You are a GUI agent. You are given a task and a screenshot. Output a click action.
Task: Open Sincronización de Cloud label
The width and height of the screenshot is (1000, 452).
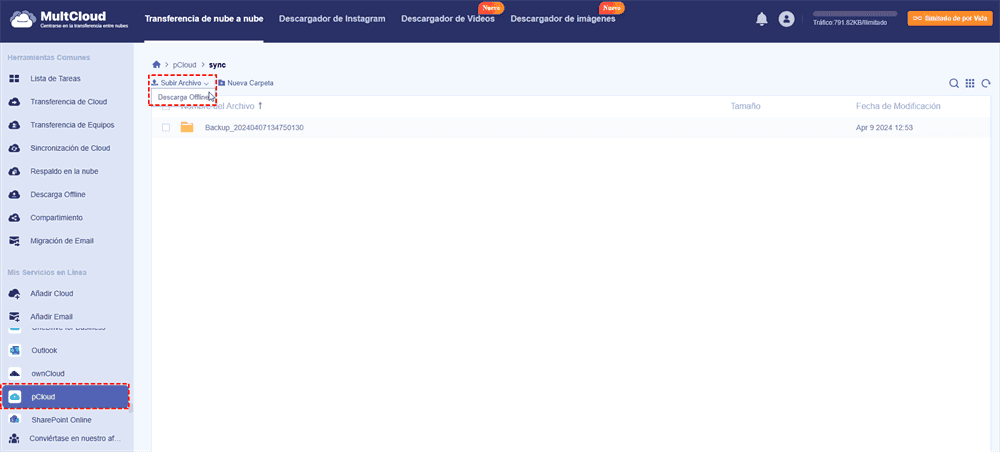point(70,148)
